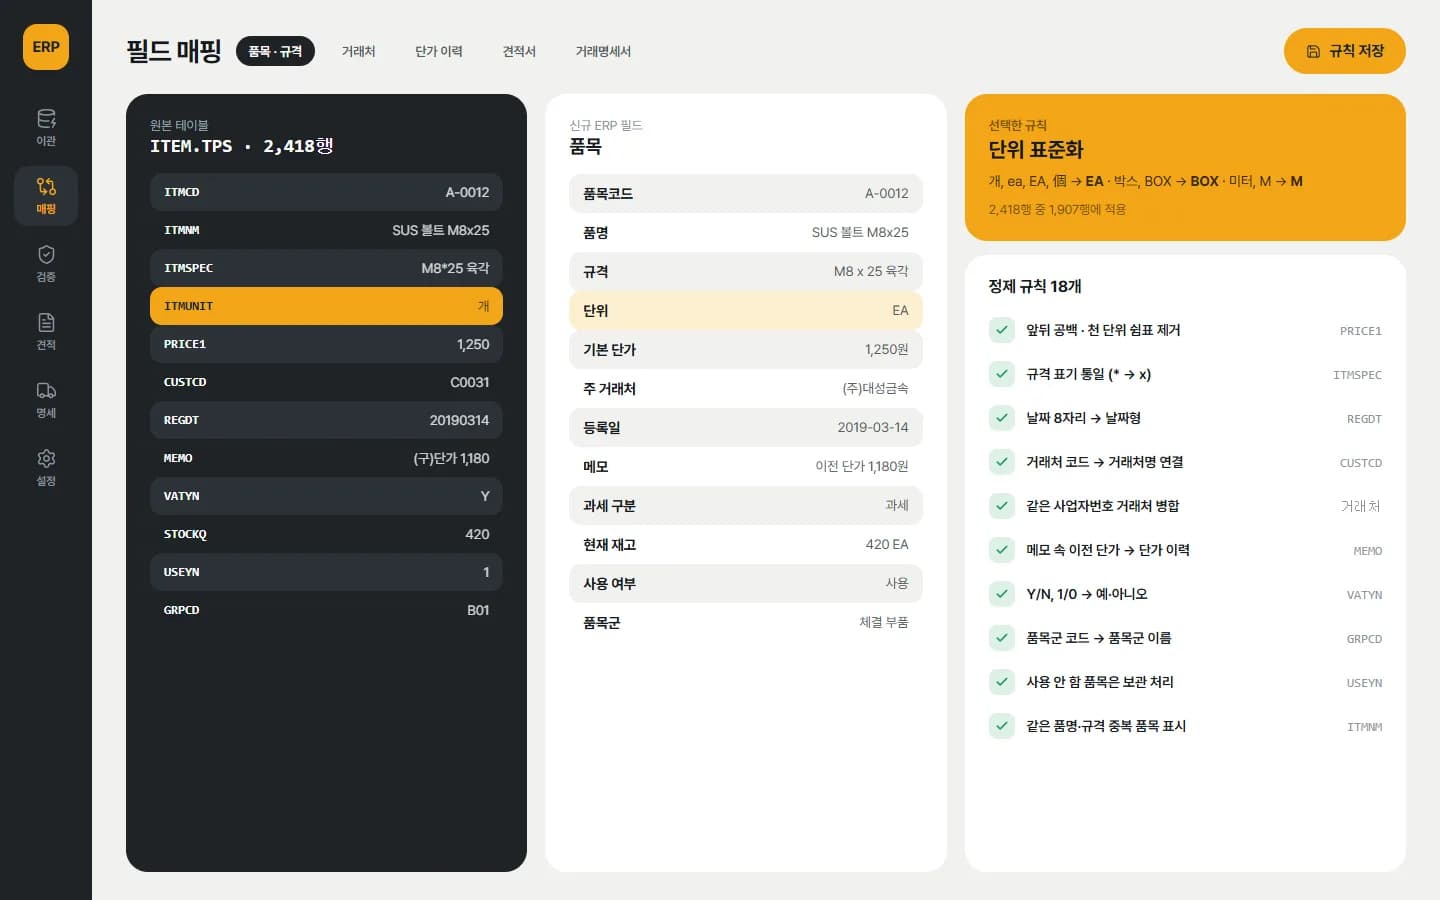
Task: Select the VATYN source row
Action: coord(326,496)
